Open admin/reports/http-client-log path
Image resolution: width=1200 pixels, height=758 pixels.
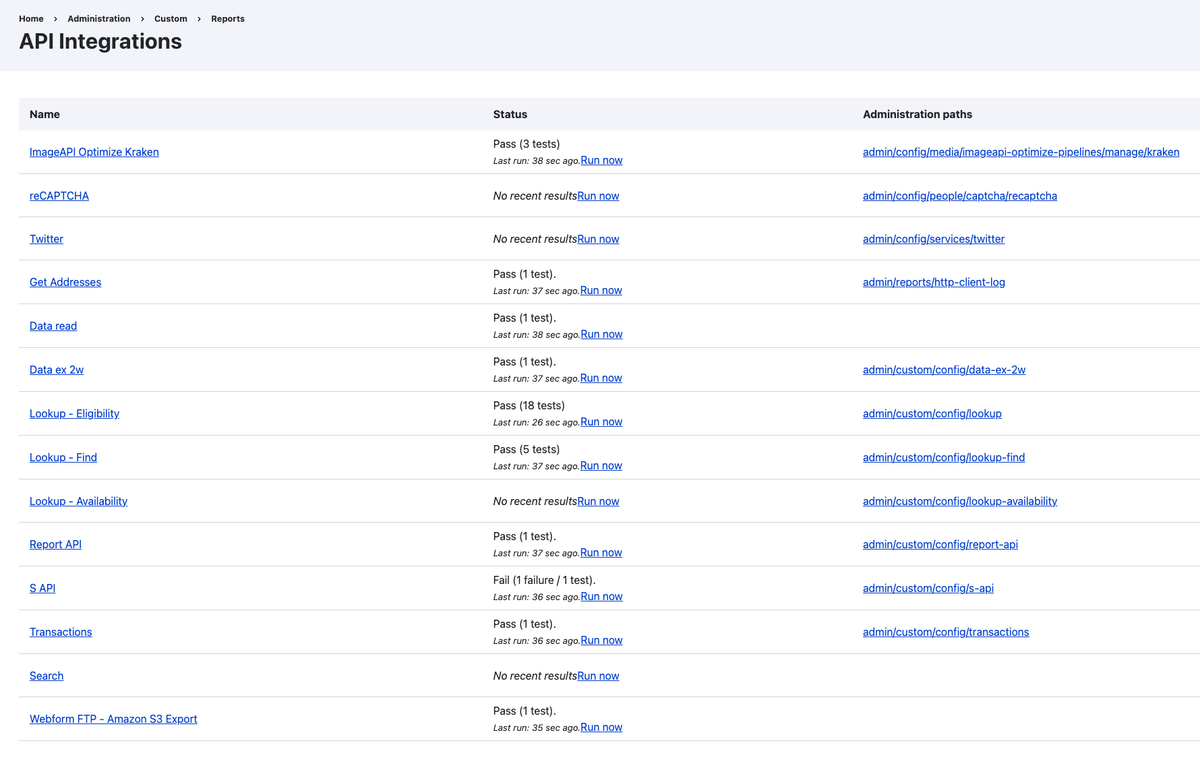pyautogui.click(x=934, y=282)
